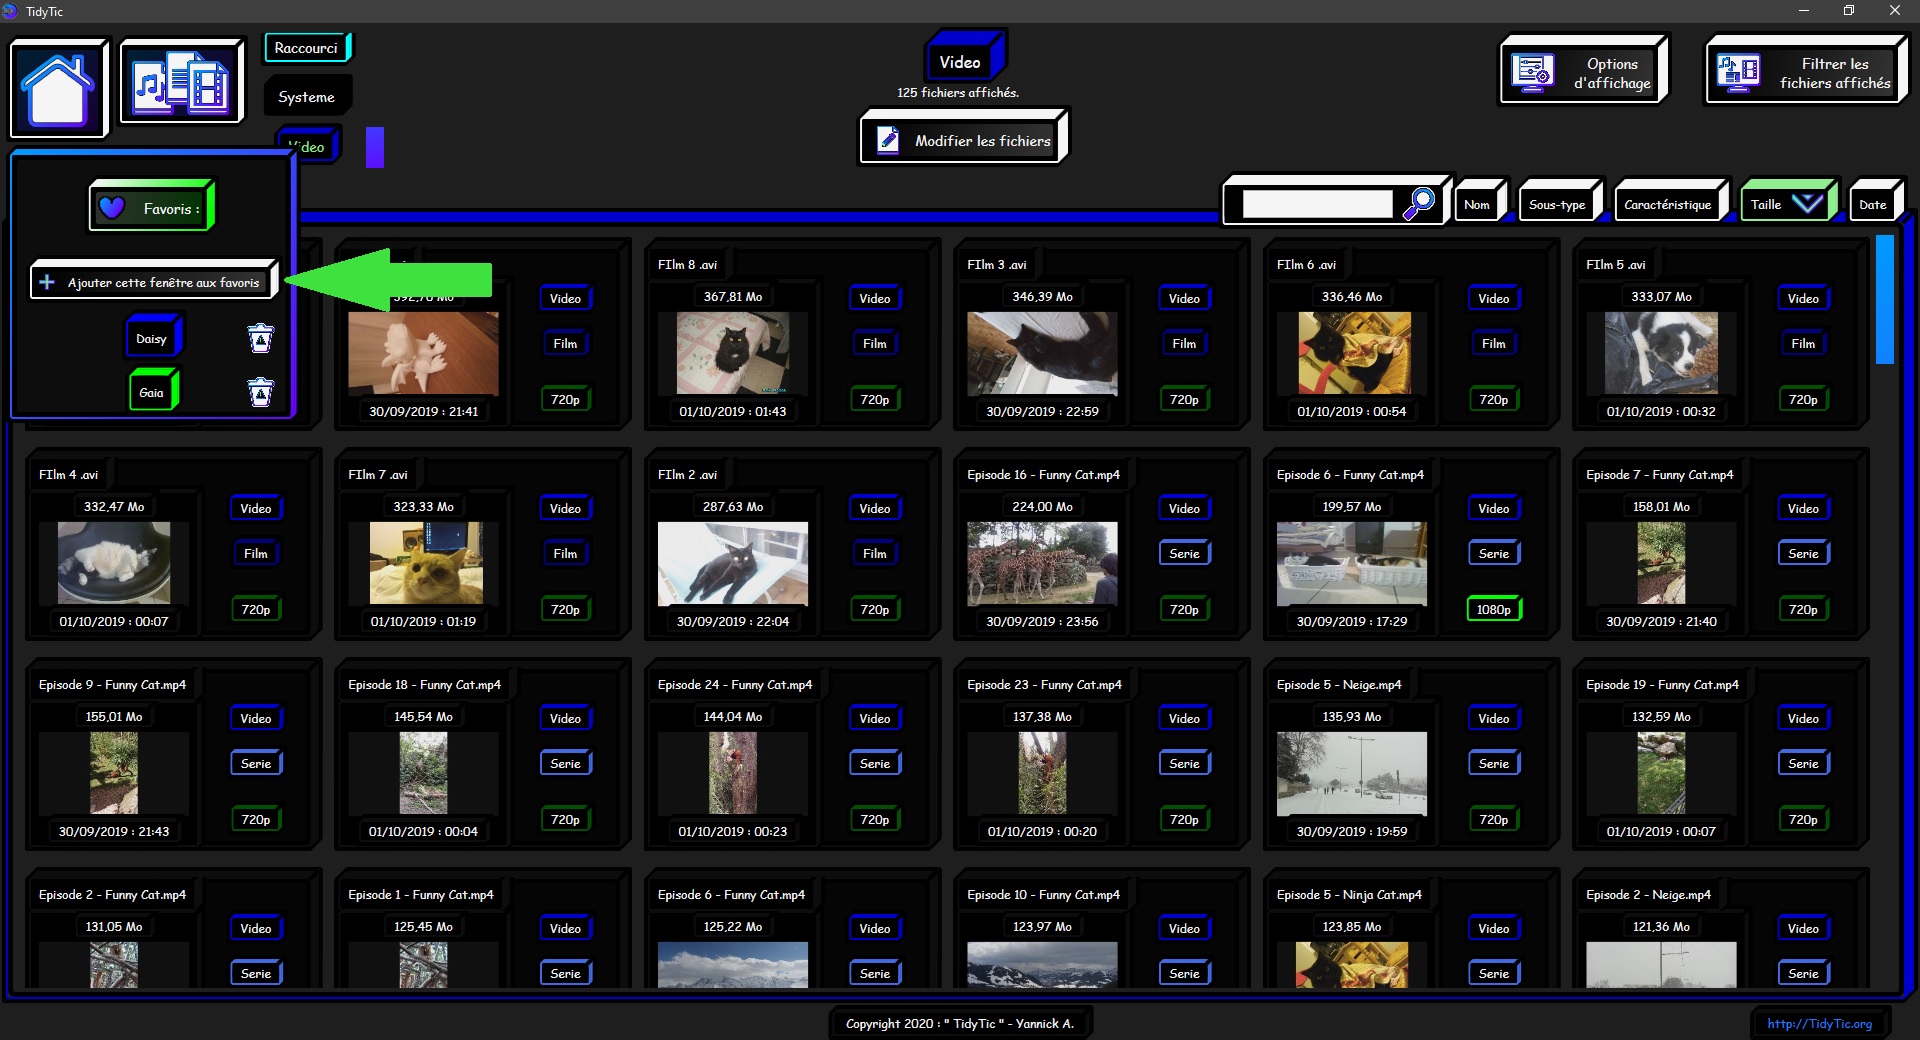The height and width of the screenshot is (1040, 1920).
Task: Open the FIlm 7 orange cat thumbnail
Action: (x=426, y=563)
